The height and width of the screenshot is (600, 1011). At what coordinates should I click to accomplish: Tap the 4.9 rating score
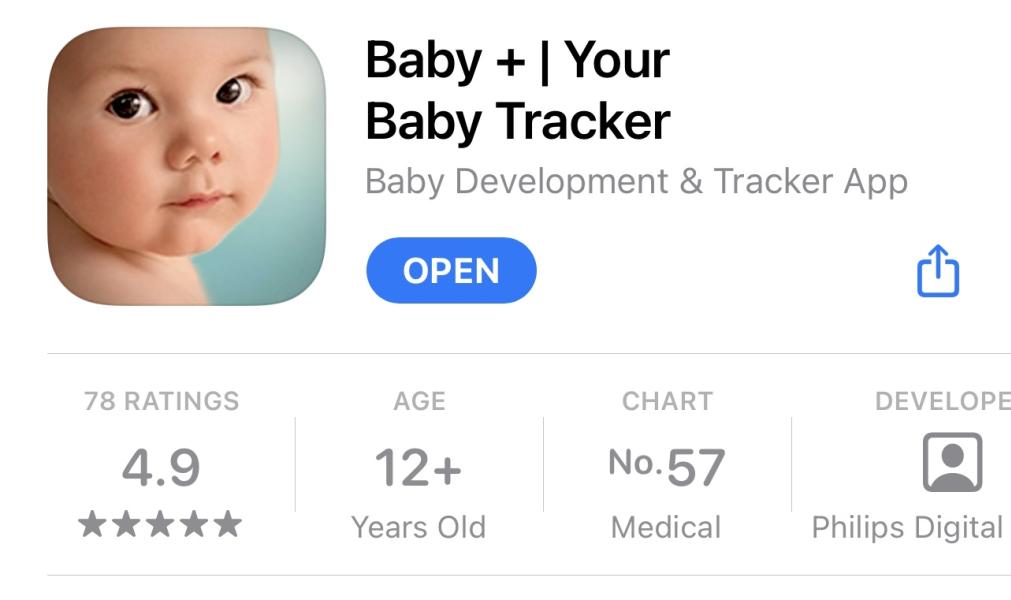pyautogui.click(x=161, y=468)
